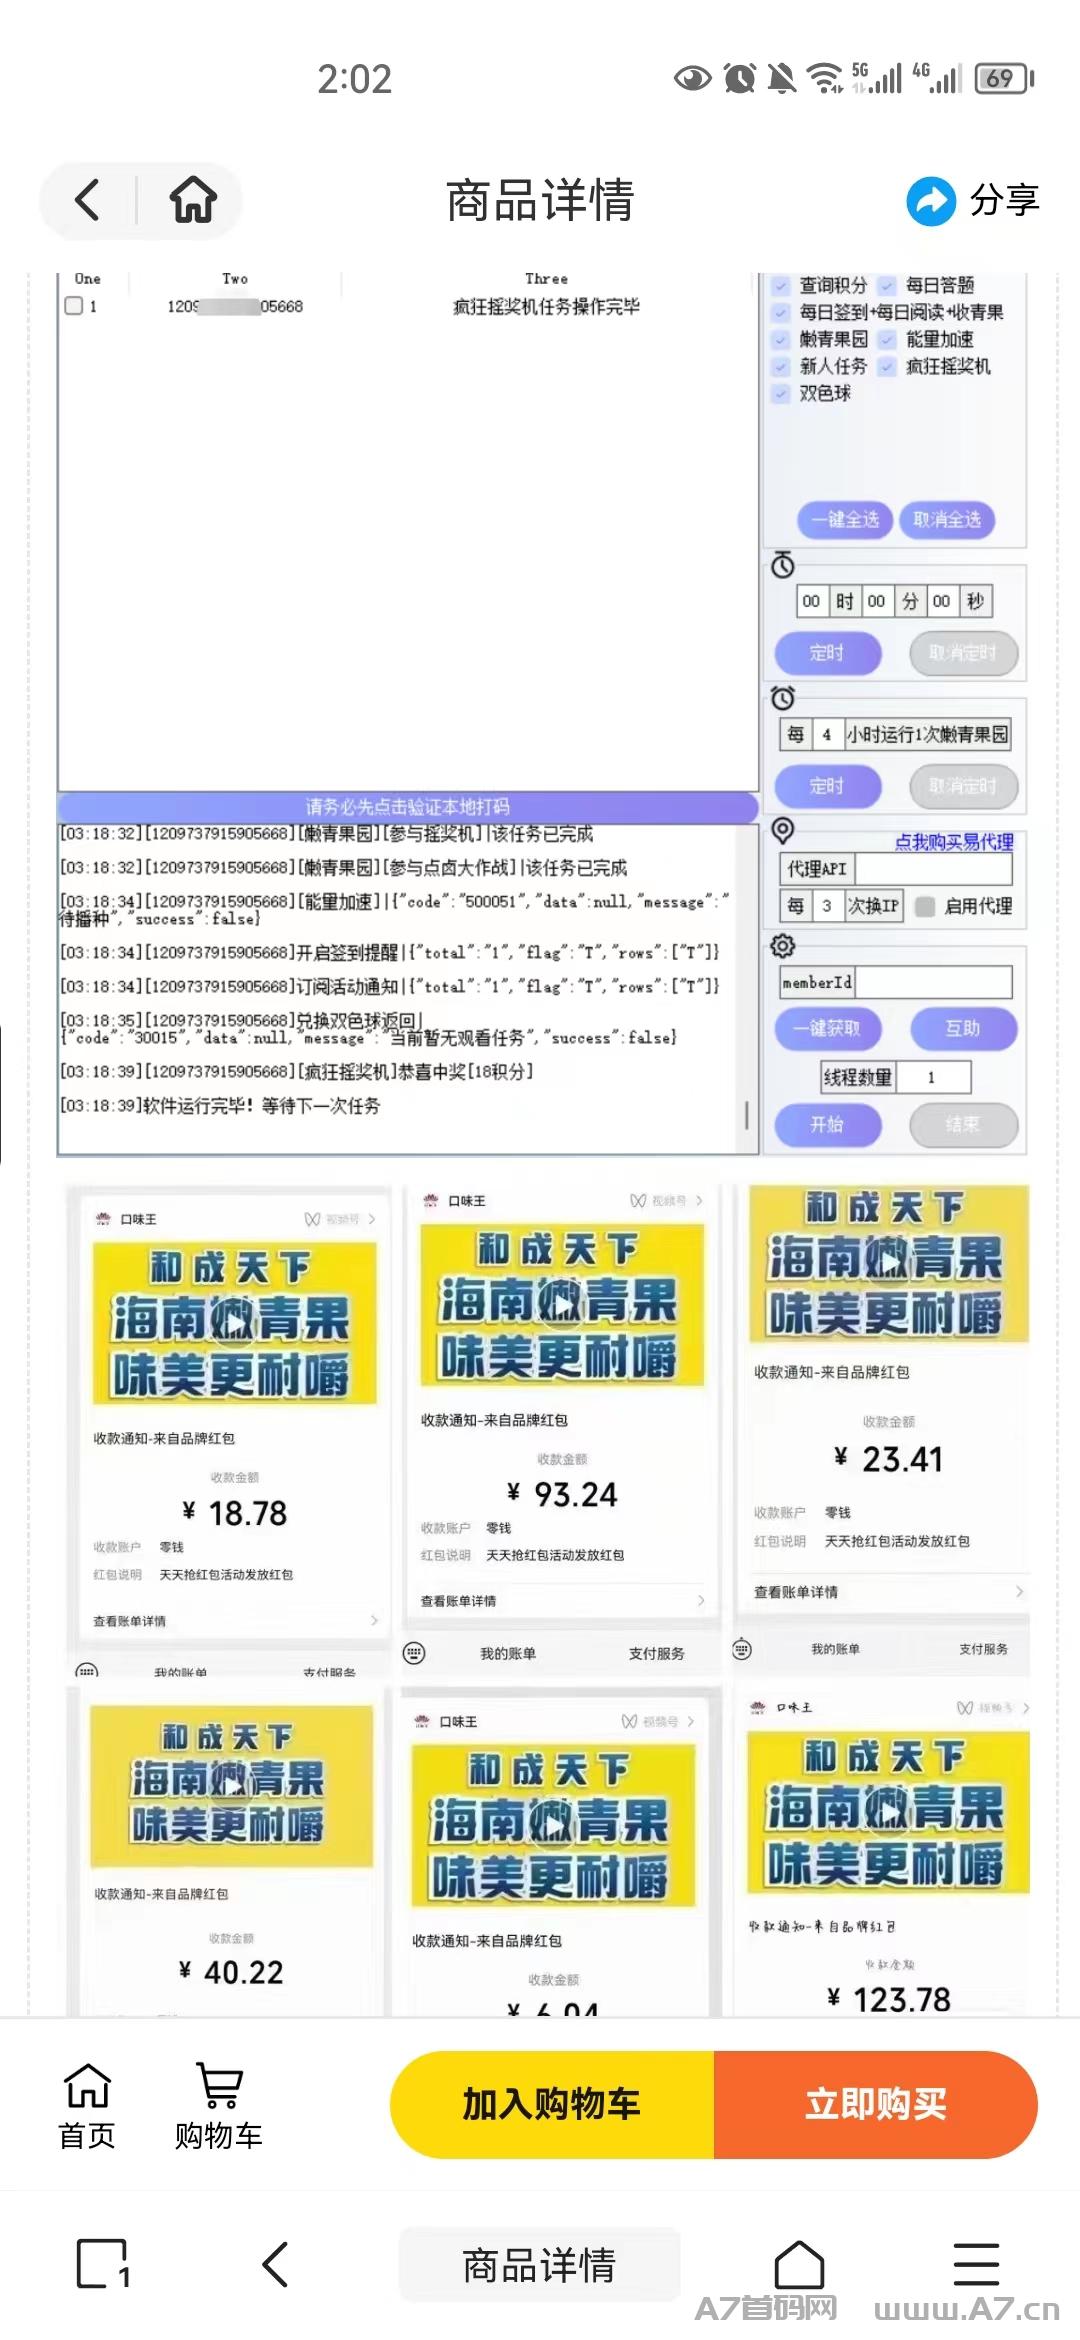
Task: Switch to 我的账单 in the ¥93.24 card
Action: (x=508, y=1654)
